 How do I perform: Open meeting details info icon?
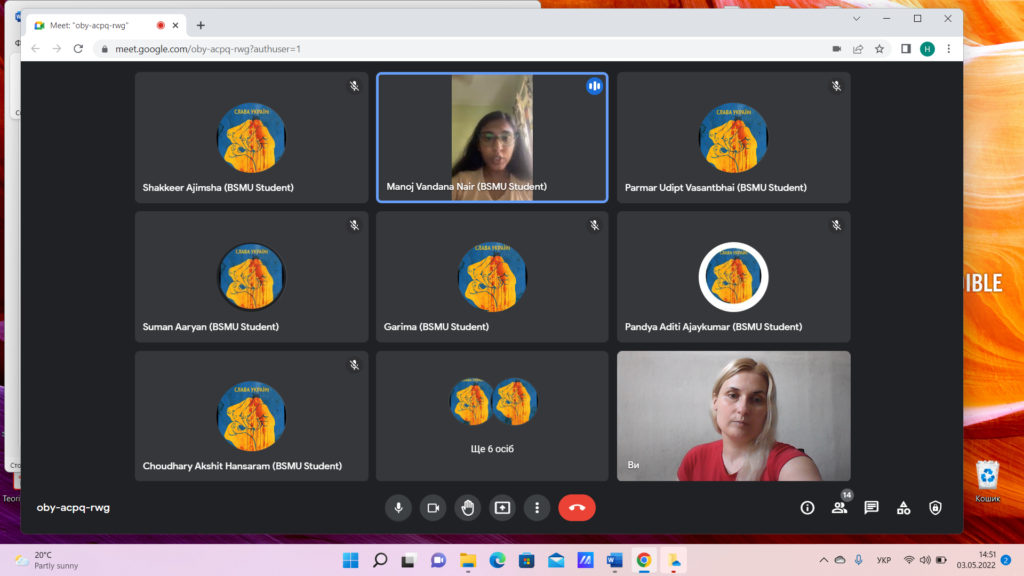tap(807, 508)
